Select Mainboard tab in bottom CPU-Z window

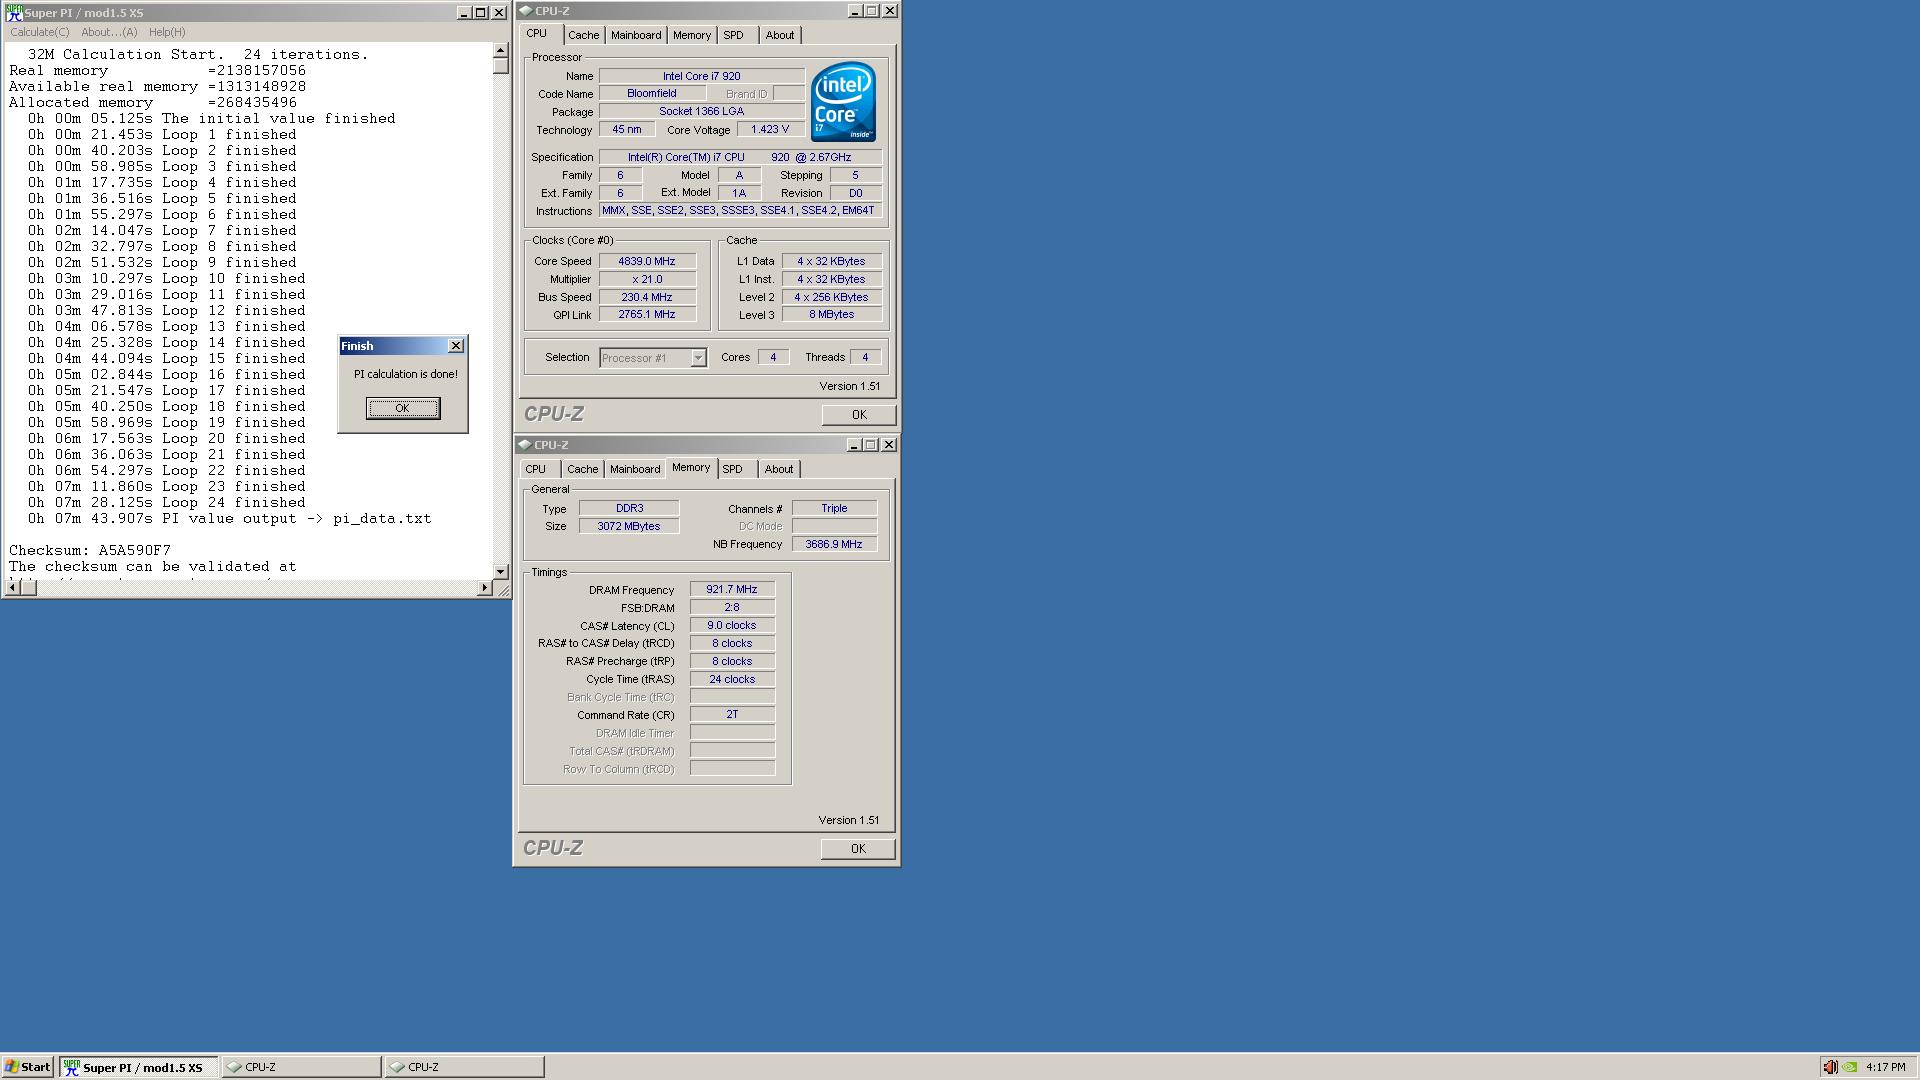coord(635,469)
